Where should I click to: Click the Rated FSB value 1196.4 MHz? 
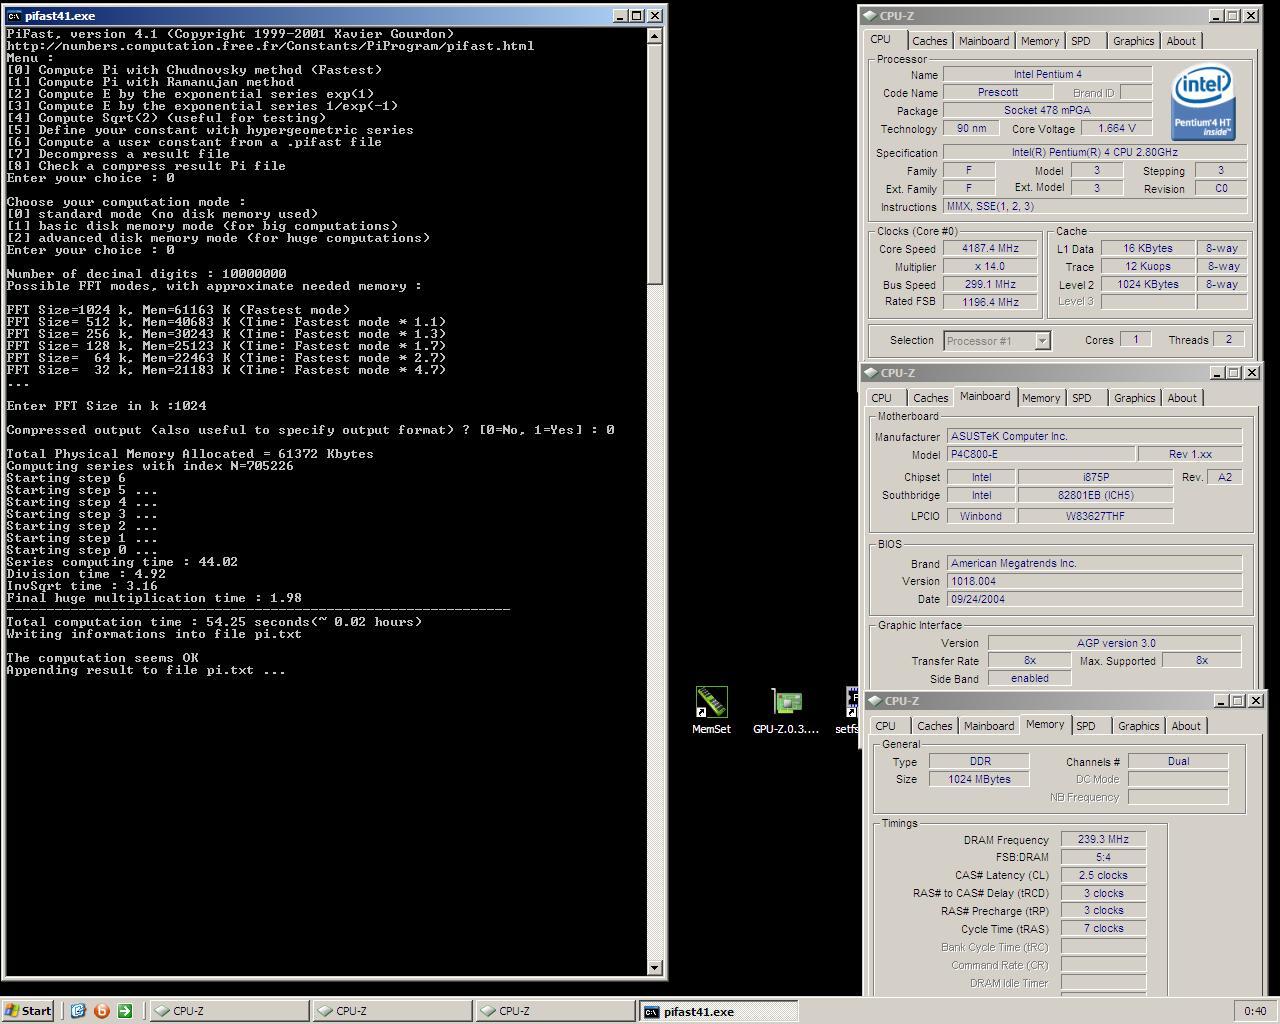[990, 302]
